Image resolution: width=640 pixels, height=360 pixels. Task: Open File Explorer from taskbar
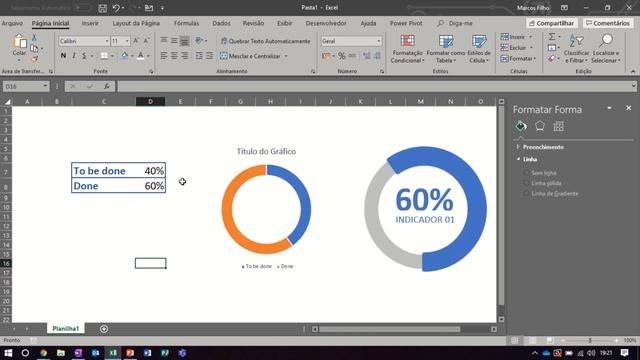click(61, 353)
